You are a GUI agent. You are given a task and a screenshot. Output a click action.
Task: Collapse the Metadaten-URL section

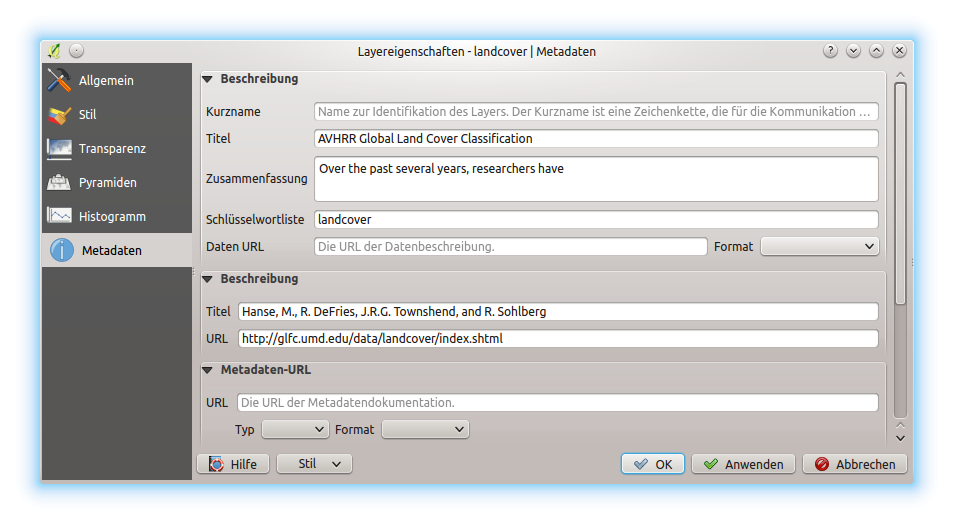(x=208, y=370)
